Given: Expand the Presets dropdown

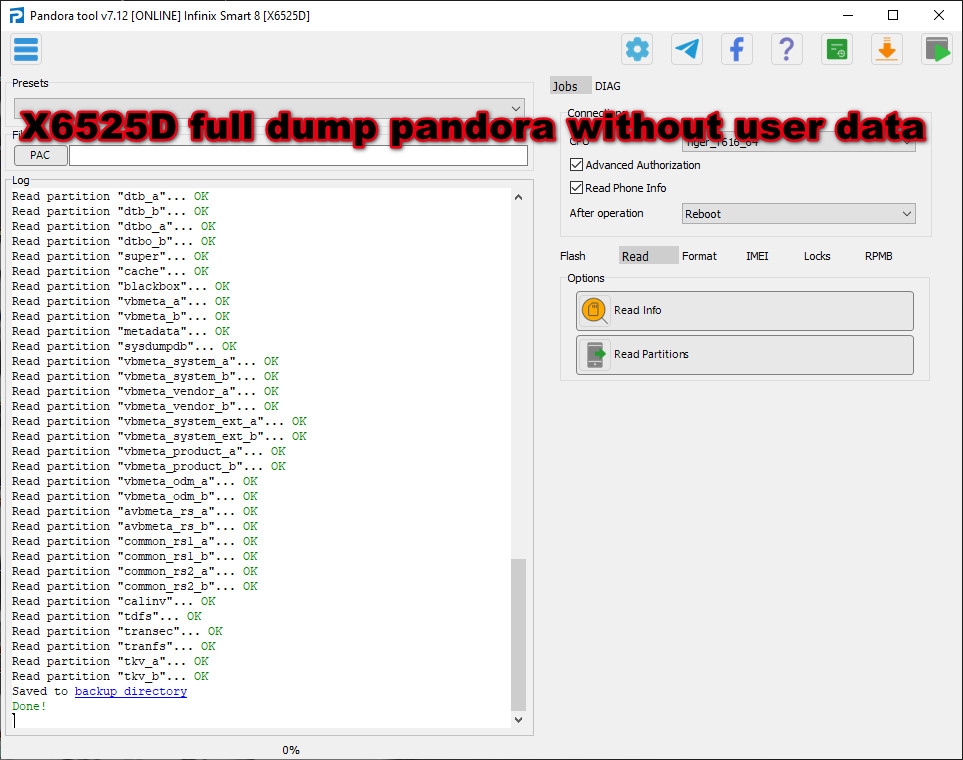Looking at the screenshot, I should 516,108.
